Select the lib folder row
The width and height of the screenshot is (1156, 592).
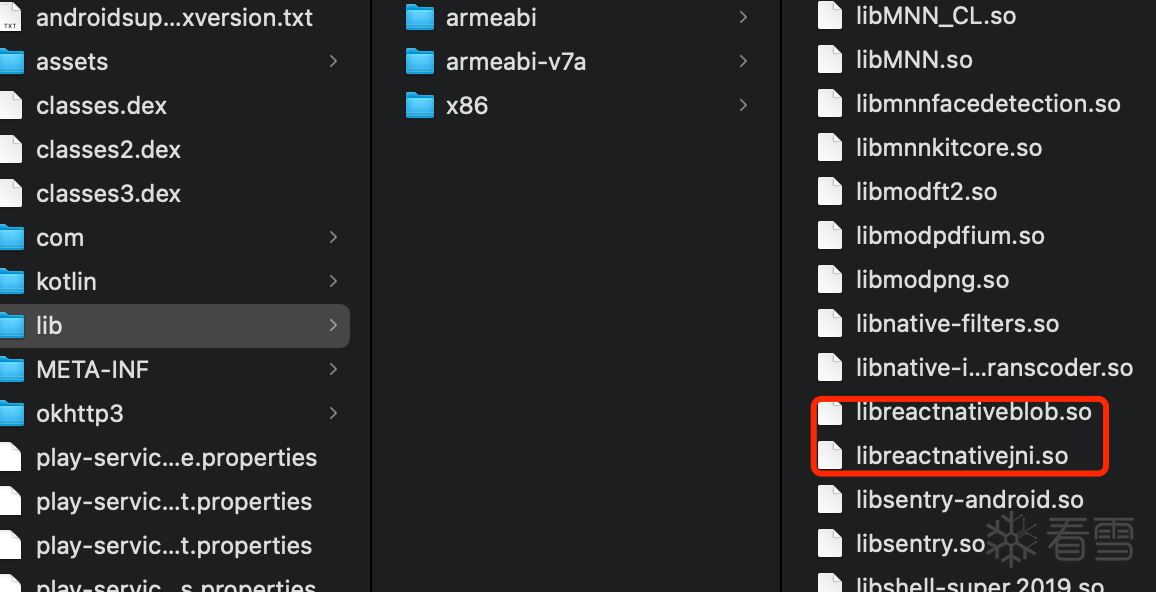175,325
